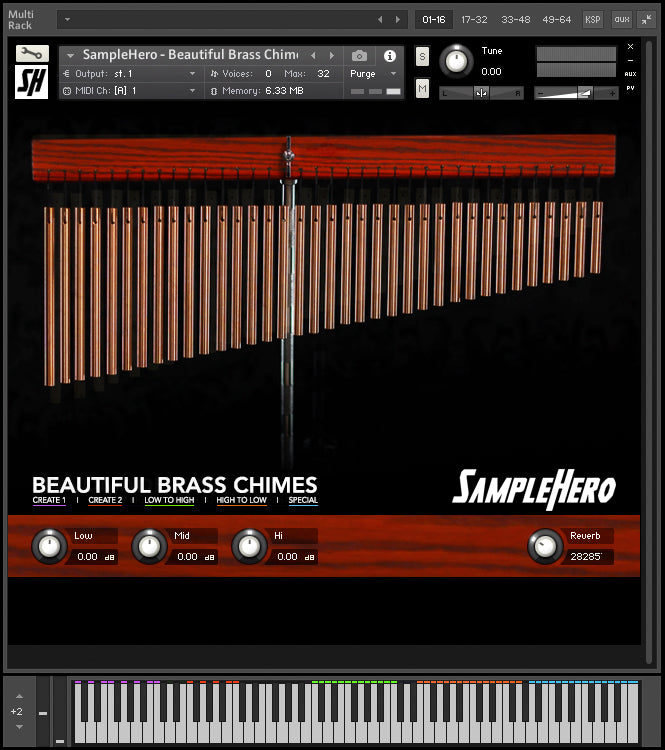Click the Low 0.00 dB value field
The height and width of the screenshot is (750, 665).
[94, 557]
